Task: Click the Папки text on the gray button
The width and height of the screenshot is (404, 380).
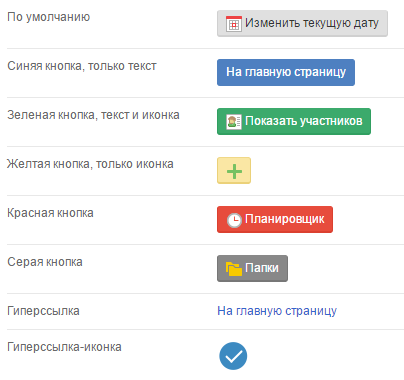Action: click(262, 268)
